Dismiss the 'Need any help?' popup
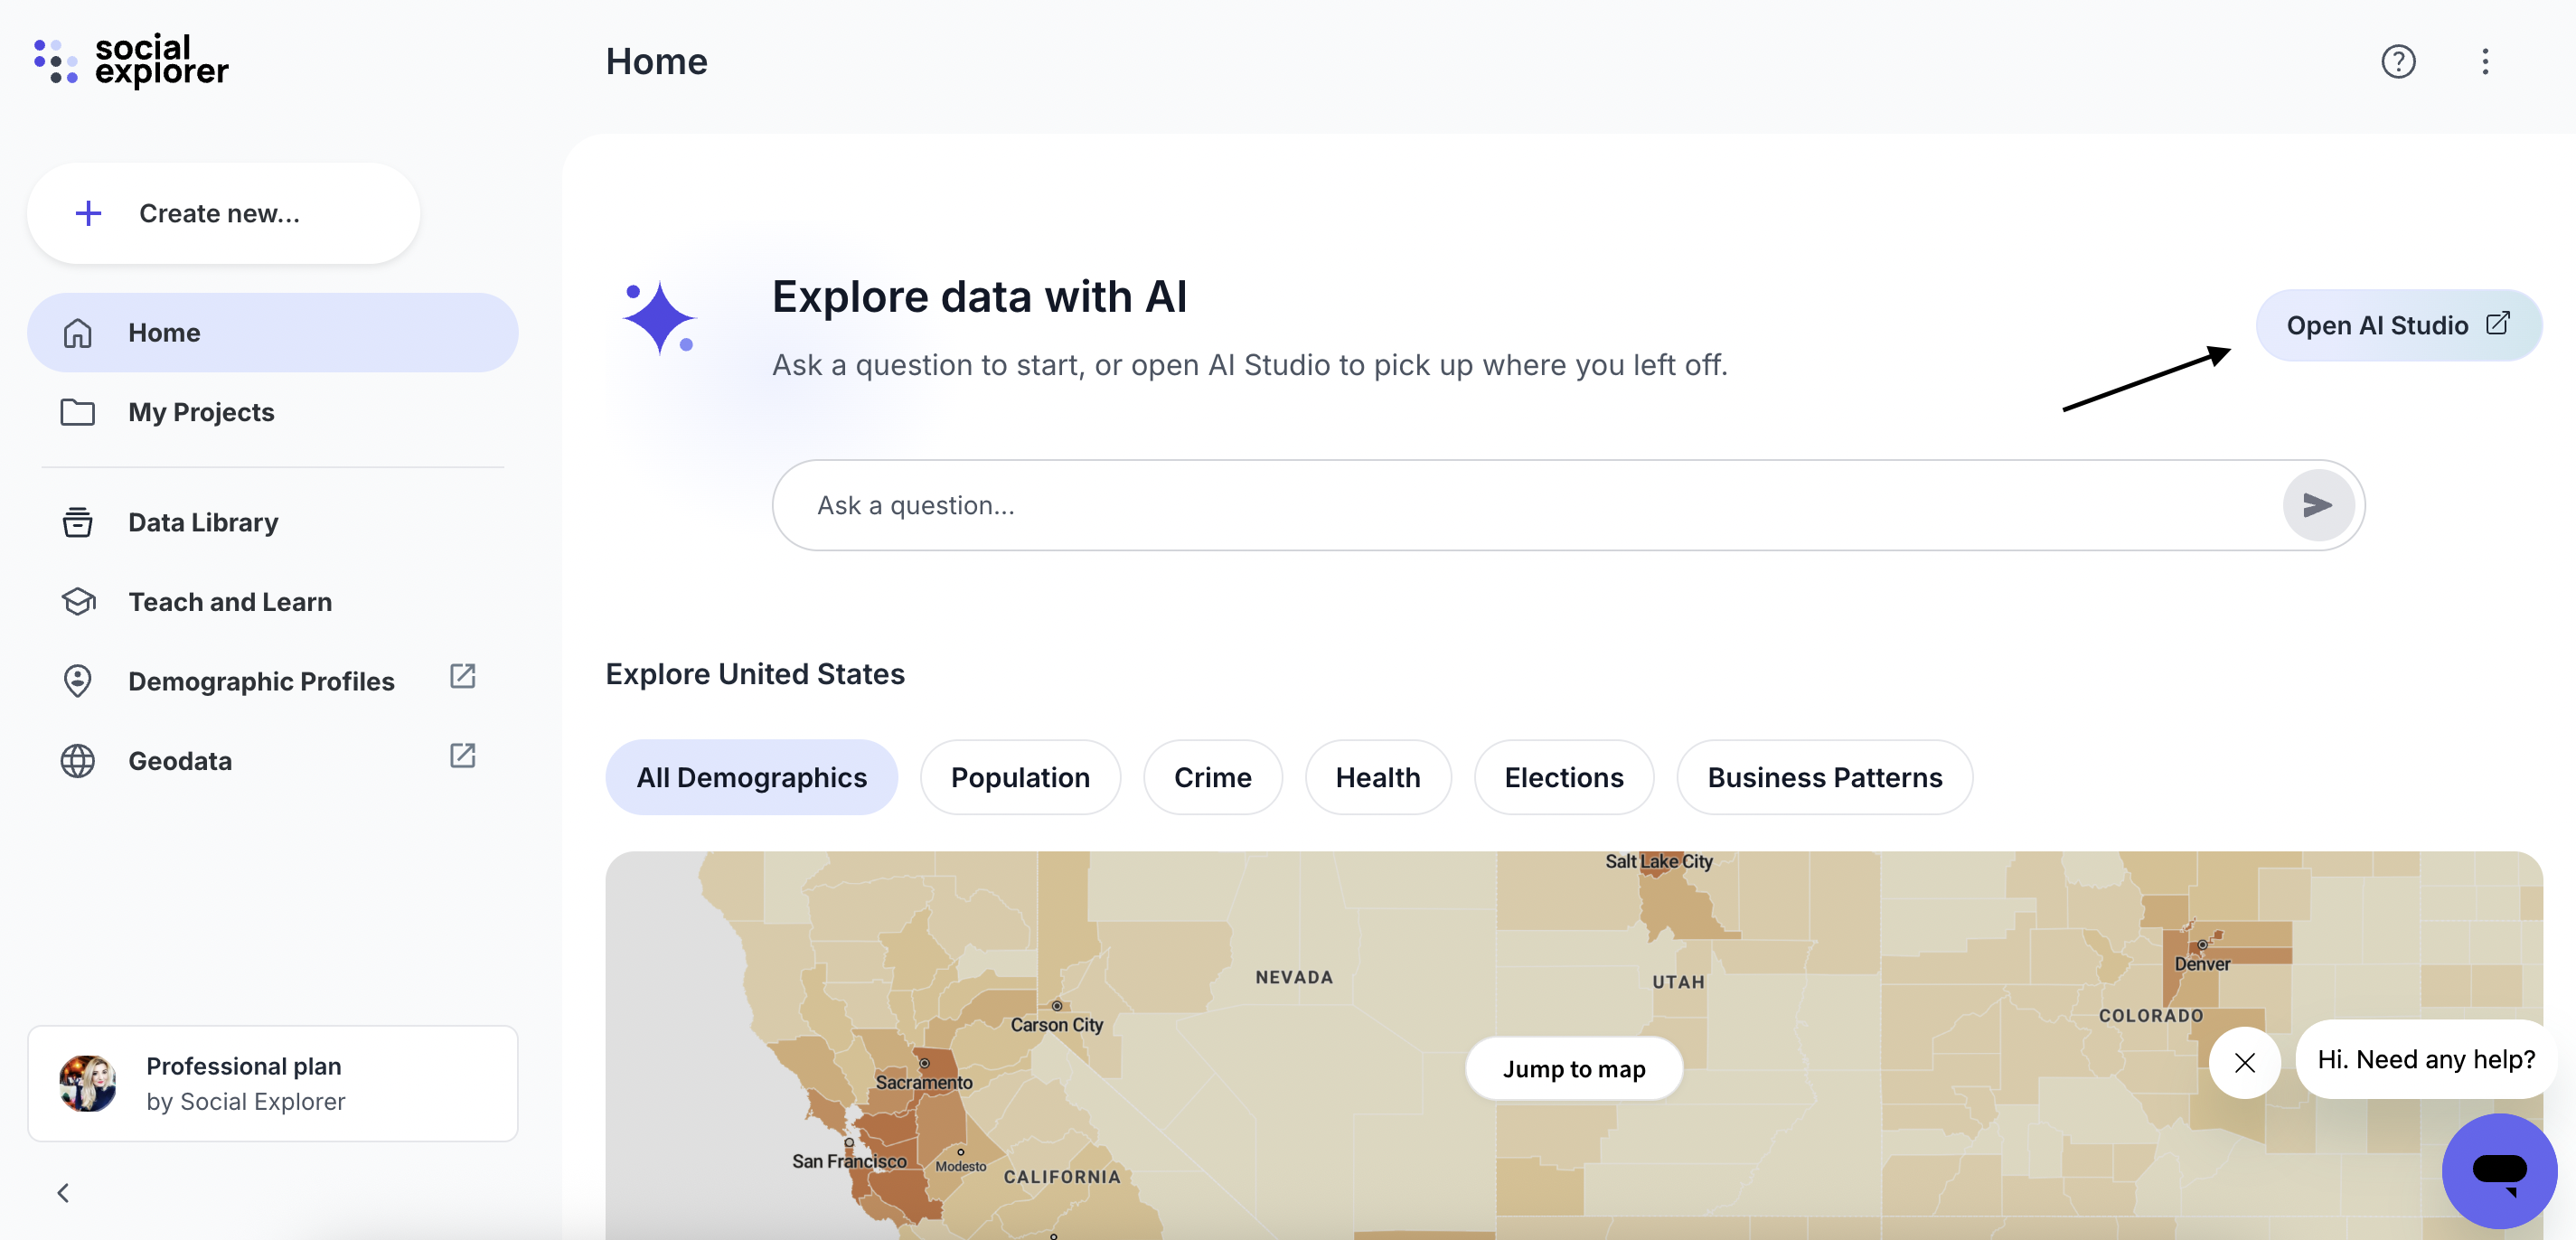The height and width of the screenshot is (1240, 2576). pyautogui.click(x=2244, y=1062)
